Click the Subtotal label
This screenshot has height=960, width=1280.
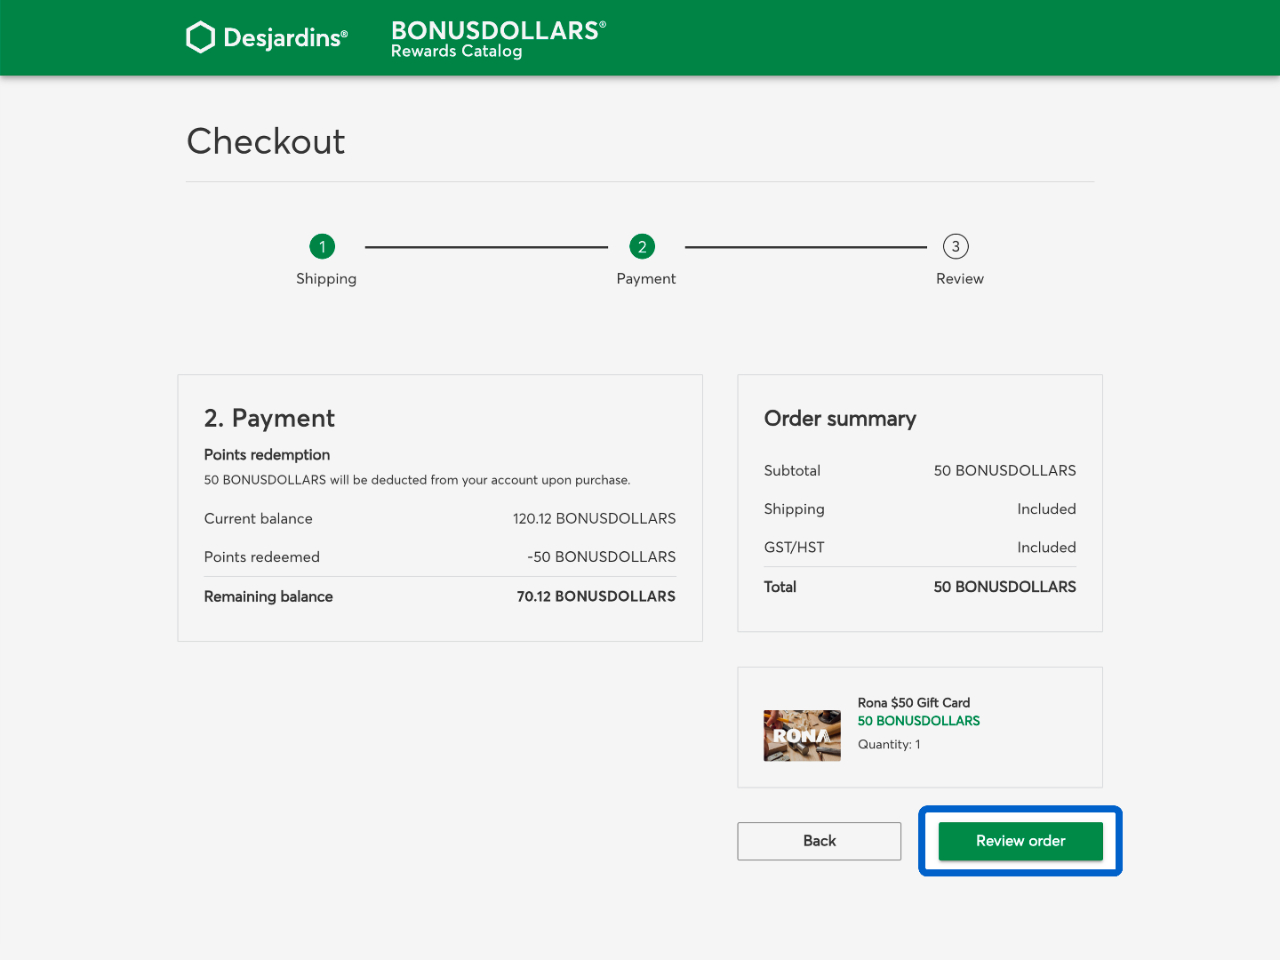tap(792, 471)
